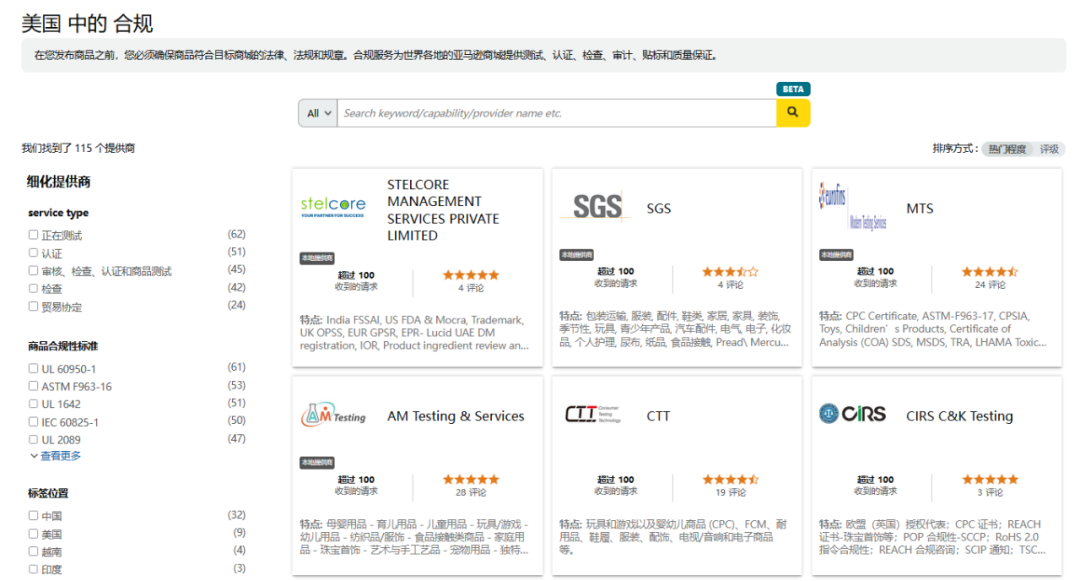View the 4 评论 reviews for SGS
Screen dimensions: 1080x581
click(730, 284)
